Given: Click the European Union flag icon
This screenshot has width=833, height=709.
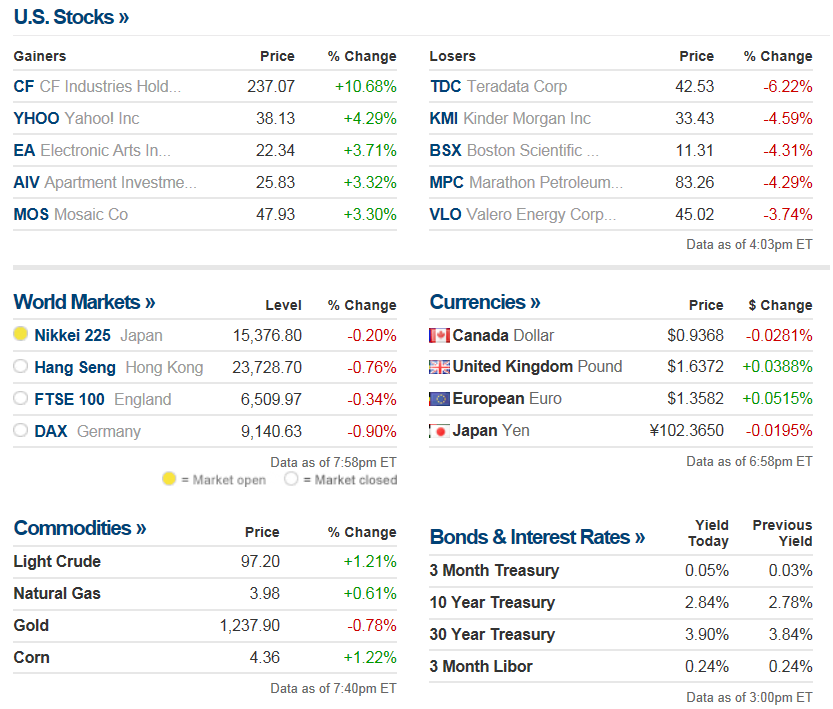Looking at the screenshot, I should (x=439, y=399).
